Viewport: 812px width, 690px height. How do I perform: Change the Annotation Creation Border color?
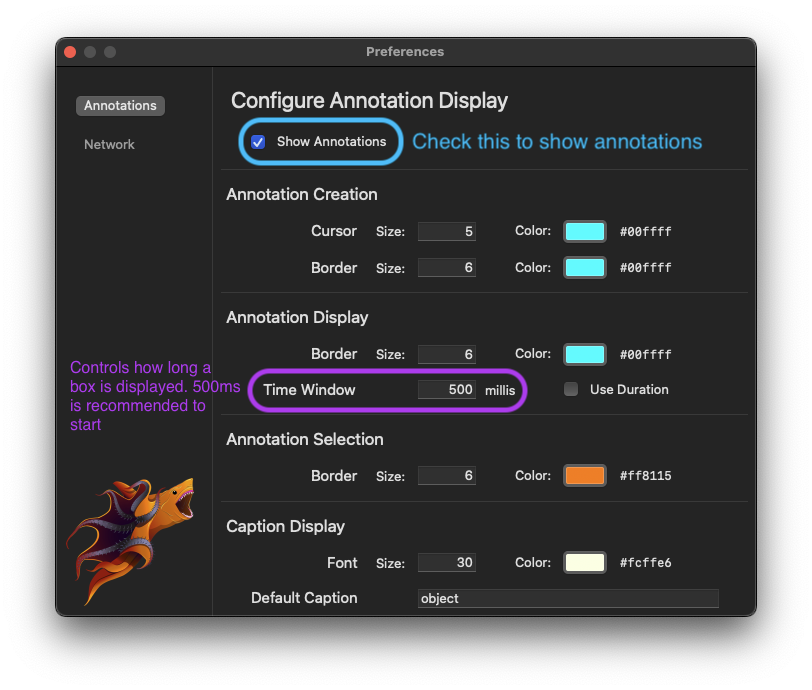click(x=584, y=267)
